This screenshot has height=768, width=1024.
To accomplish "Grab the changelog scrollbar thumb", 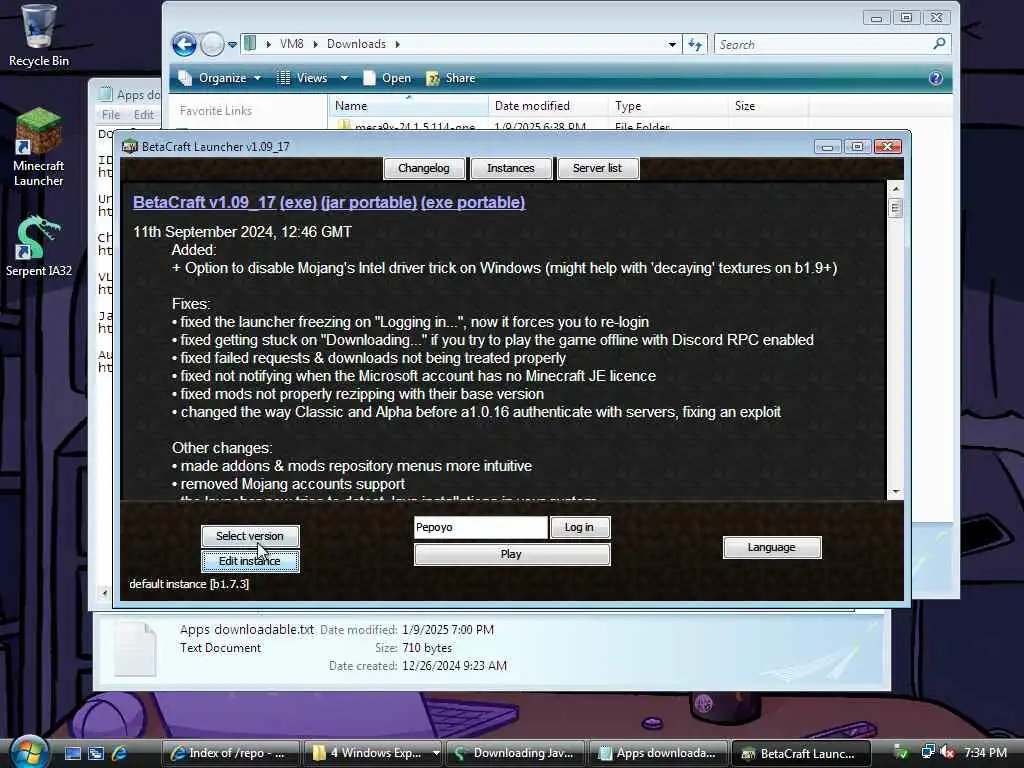I will tap(895, 208).
